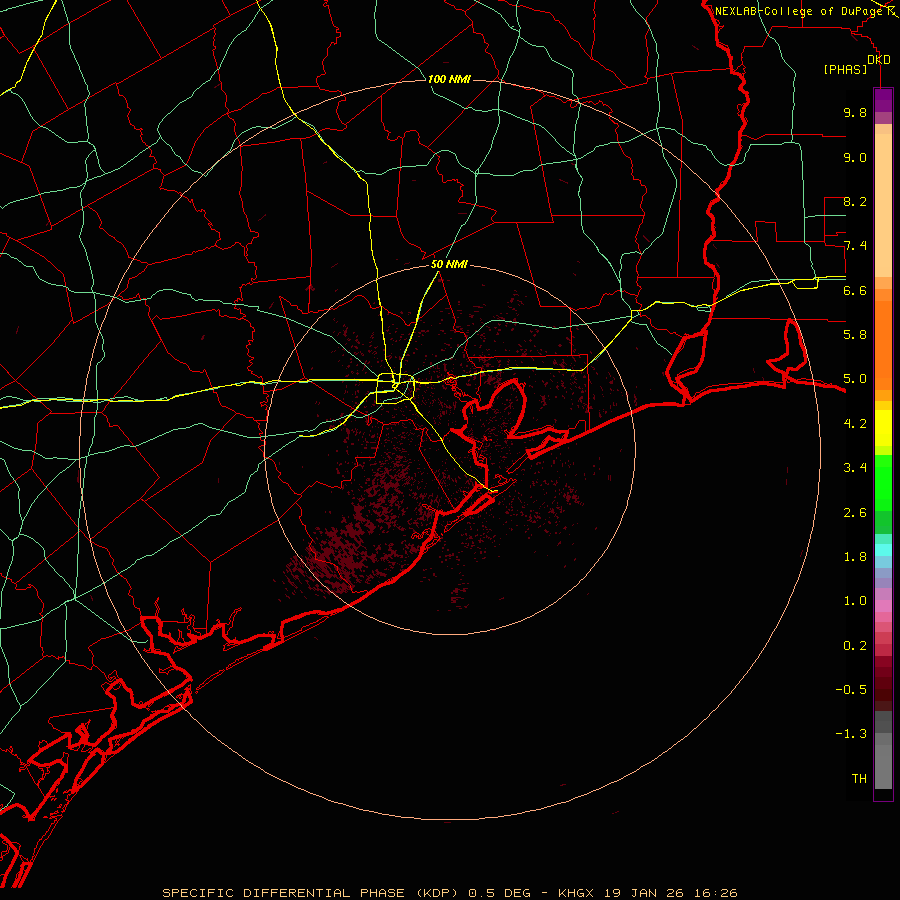The width and height of the screenshot is (900, 900).
Task: Pick the cyan band on color bar
Action: tap(883, 550)
